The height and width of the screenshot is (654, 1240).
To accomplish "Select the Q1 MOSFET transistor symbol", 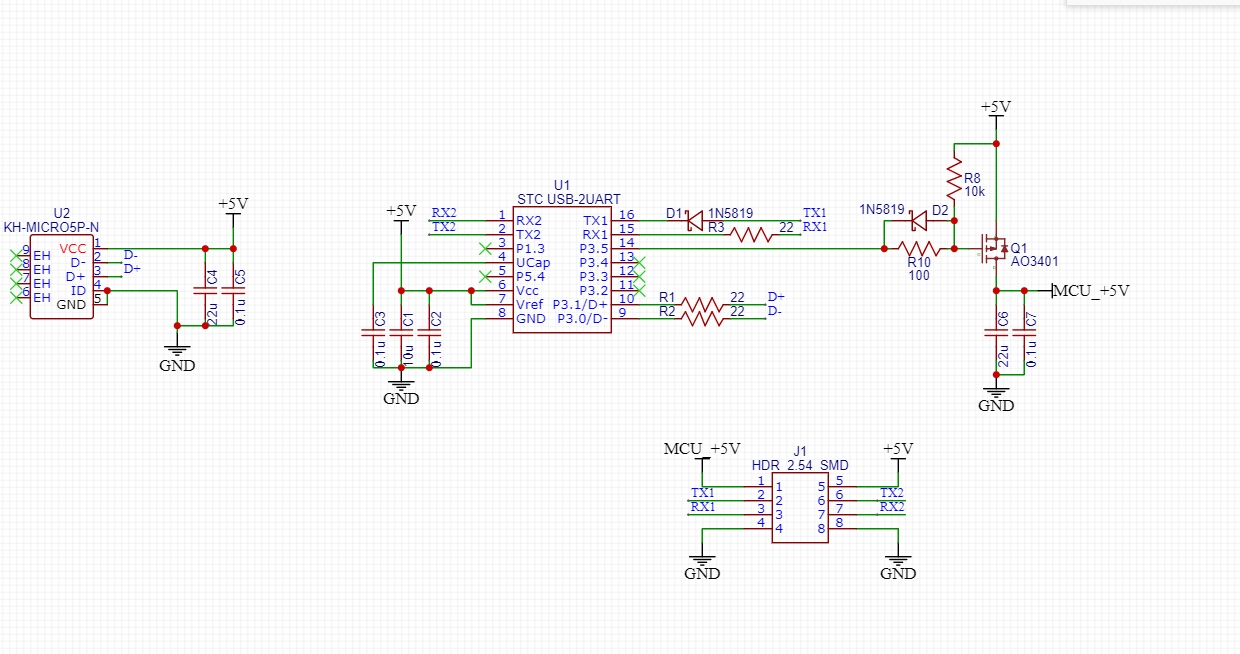I will (x=994, y=247).
